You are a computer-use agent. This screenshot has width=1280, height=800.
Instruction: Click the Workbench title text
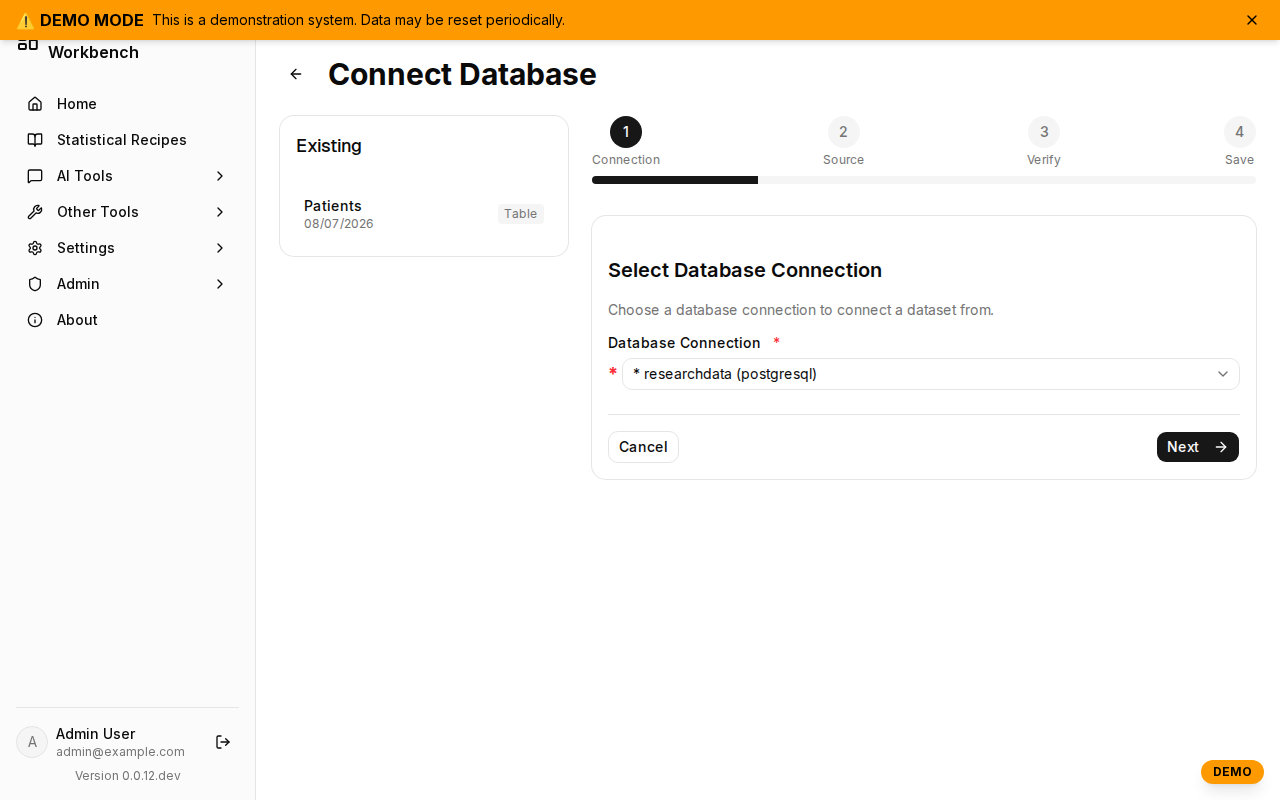click(93, 52)
